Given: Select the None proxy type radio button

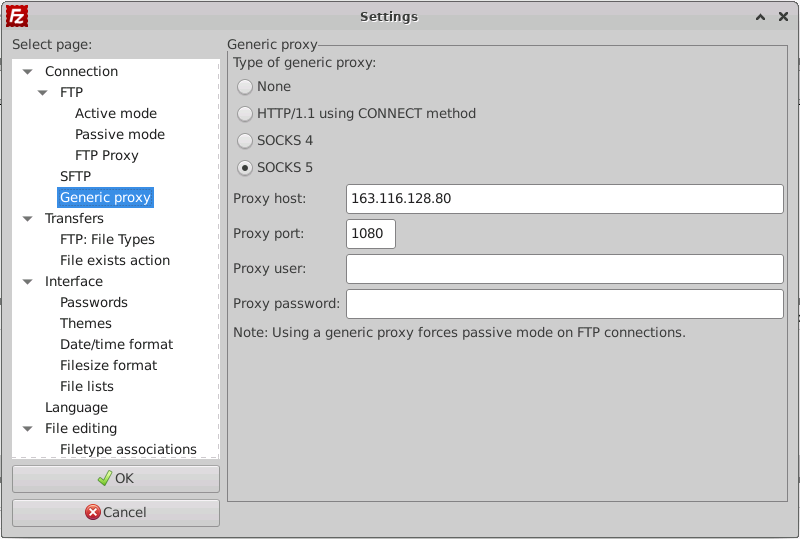Looking at the screenshot, I should click(245, 87).
